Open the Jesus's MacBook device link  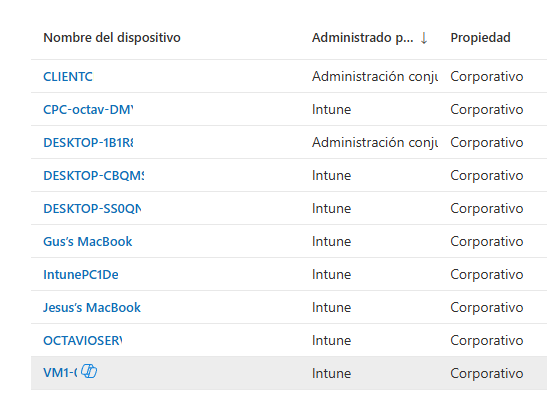coord(92,307)
